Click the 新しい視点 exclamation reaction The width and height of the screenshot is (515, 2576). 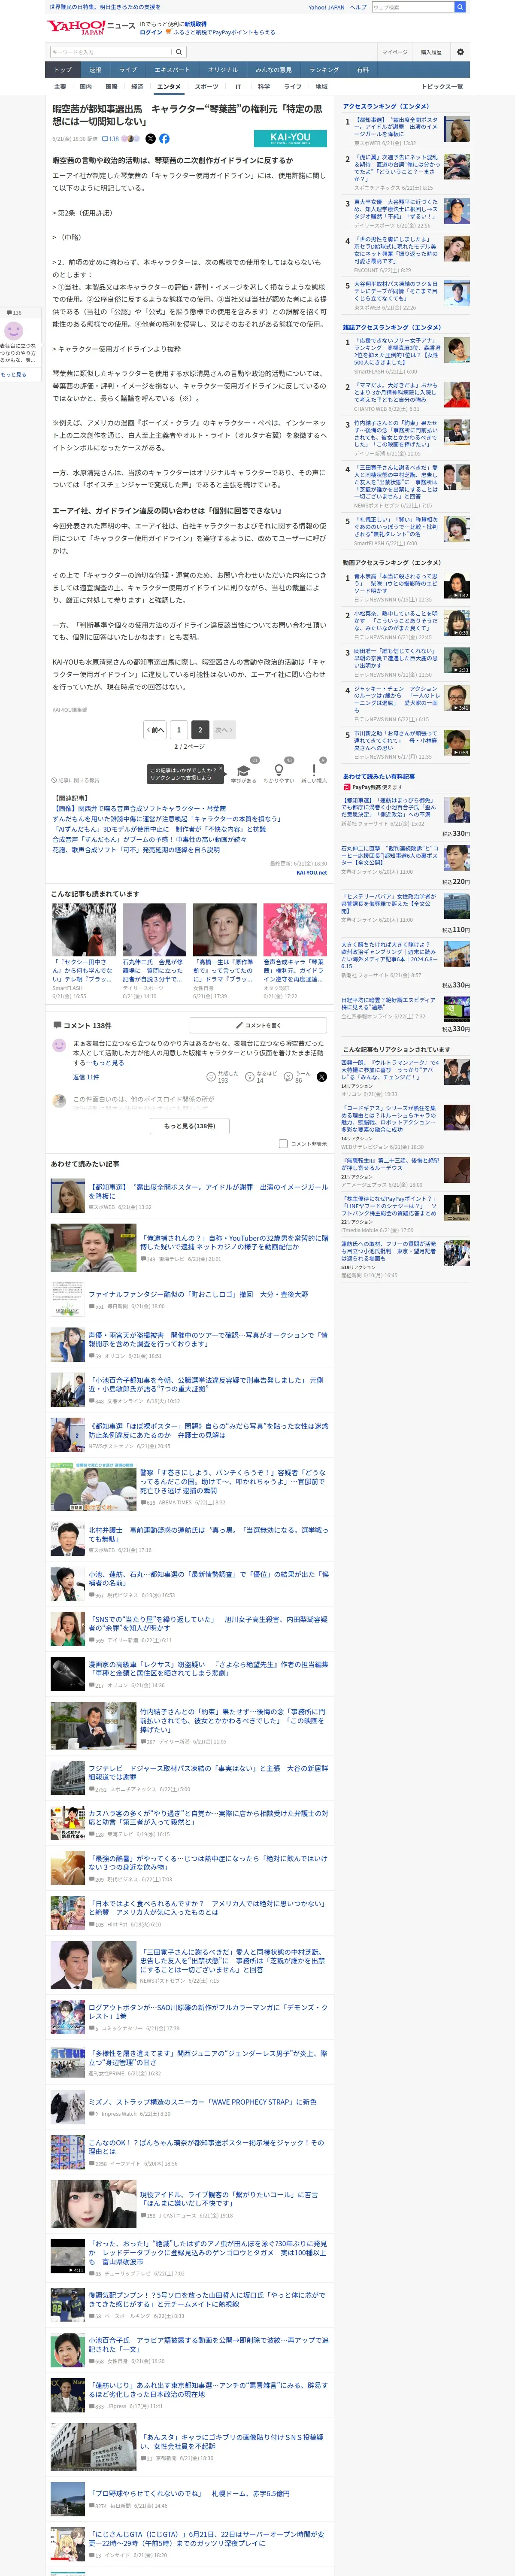pyautogui.click(x=314, y=772)
